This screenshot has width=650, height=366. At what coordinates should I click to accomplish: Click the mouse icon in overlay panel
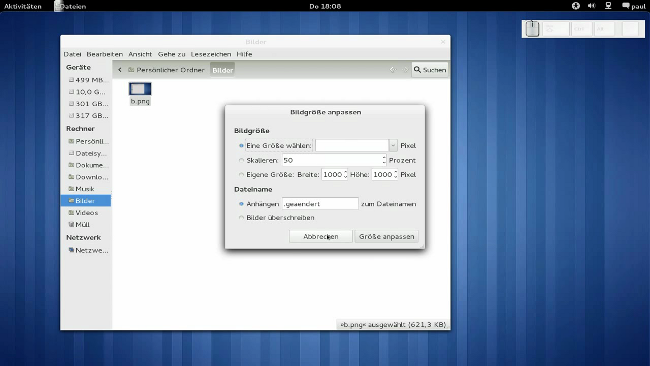click(x=532, y=29)
